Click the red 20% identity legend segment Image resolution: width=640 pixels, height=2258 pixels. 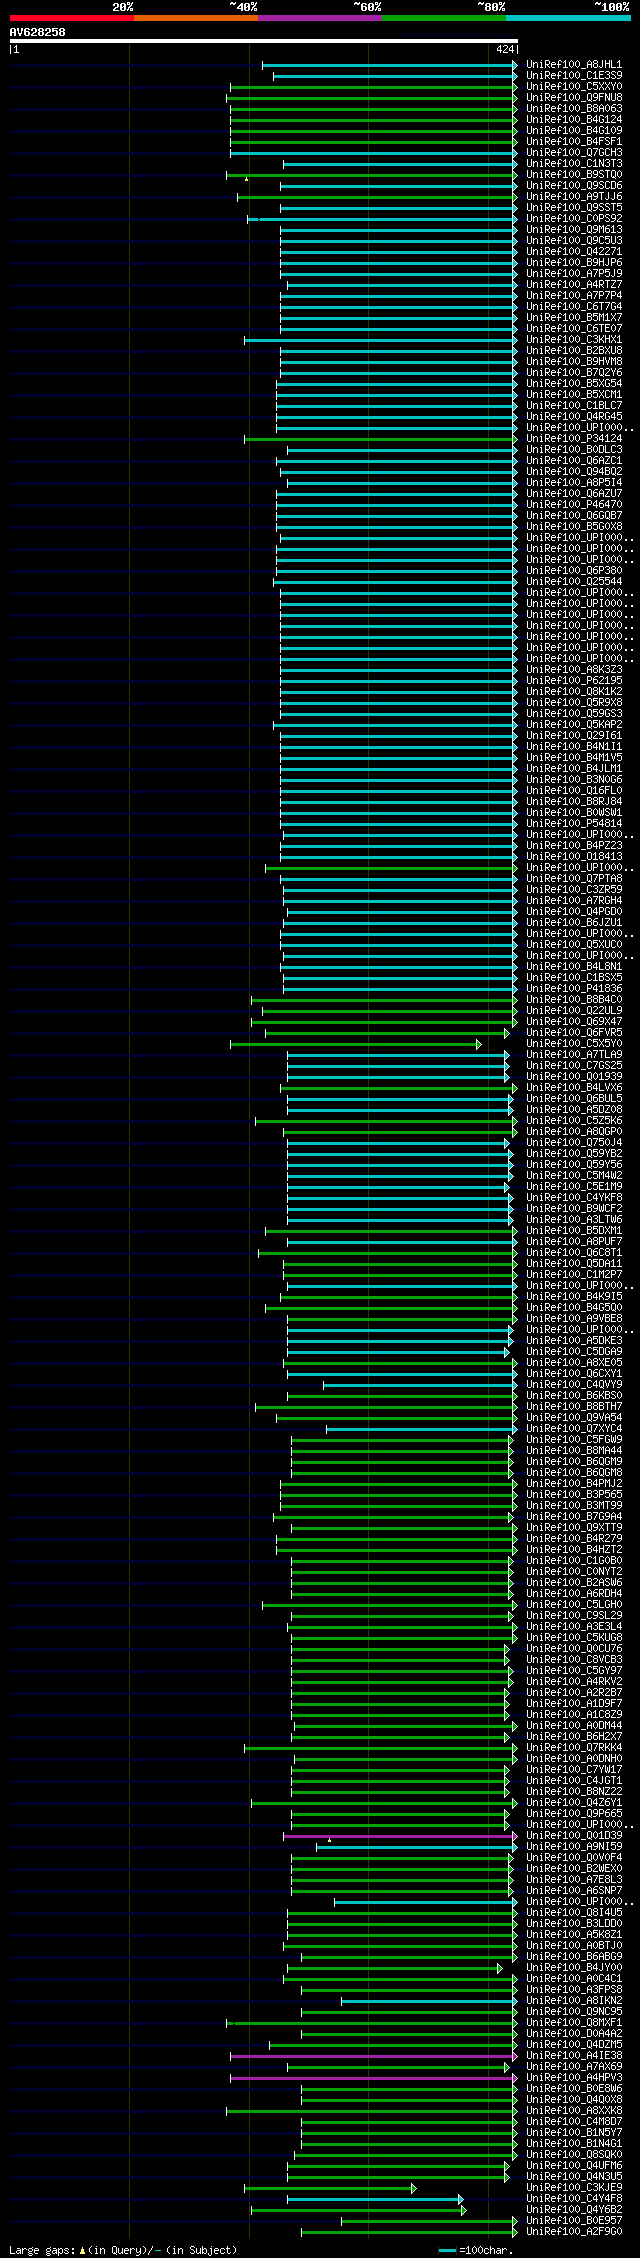[x=71, y=18]
